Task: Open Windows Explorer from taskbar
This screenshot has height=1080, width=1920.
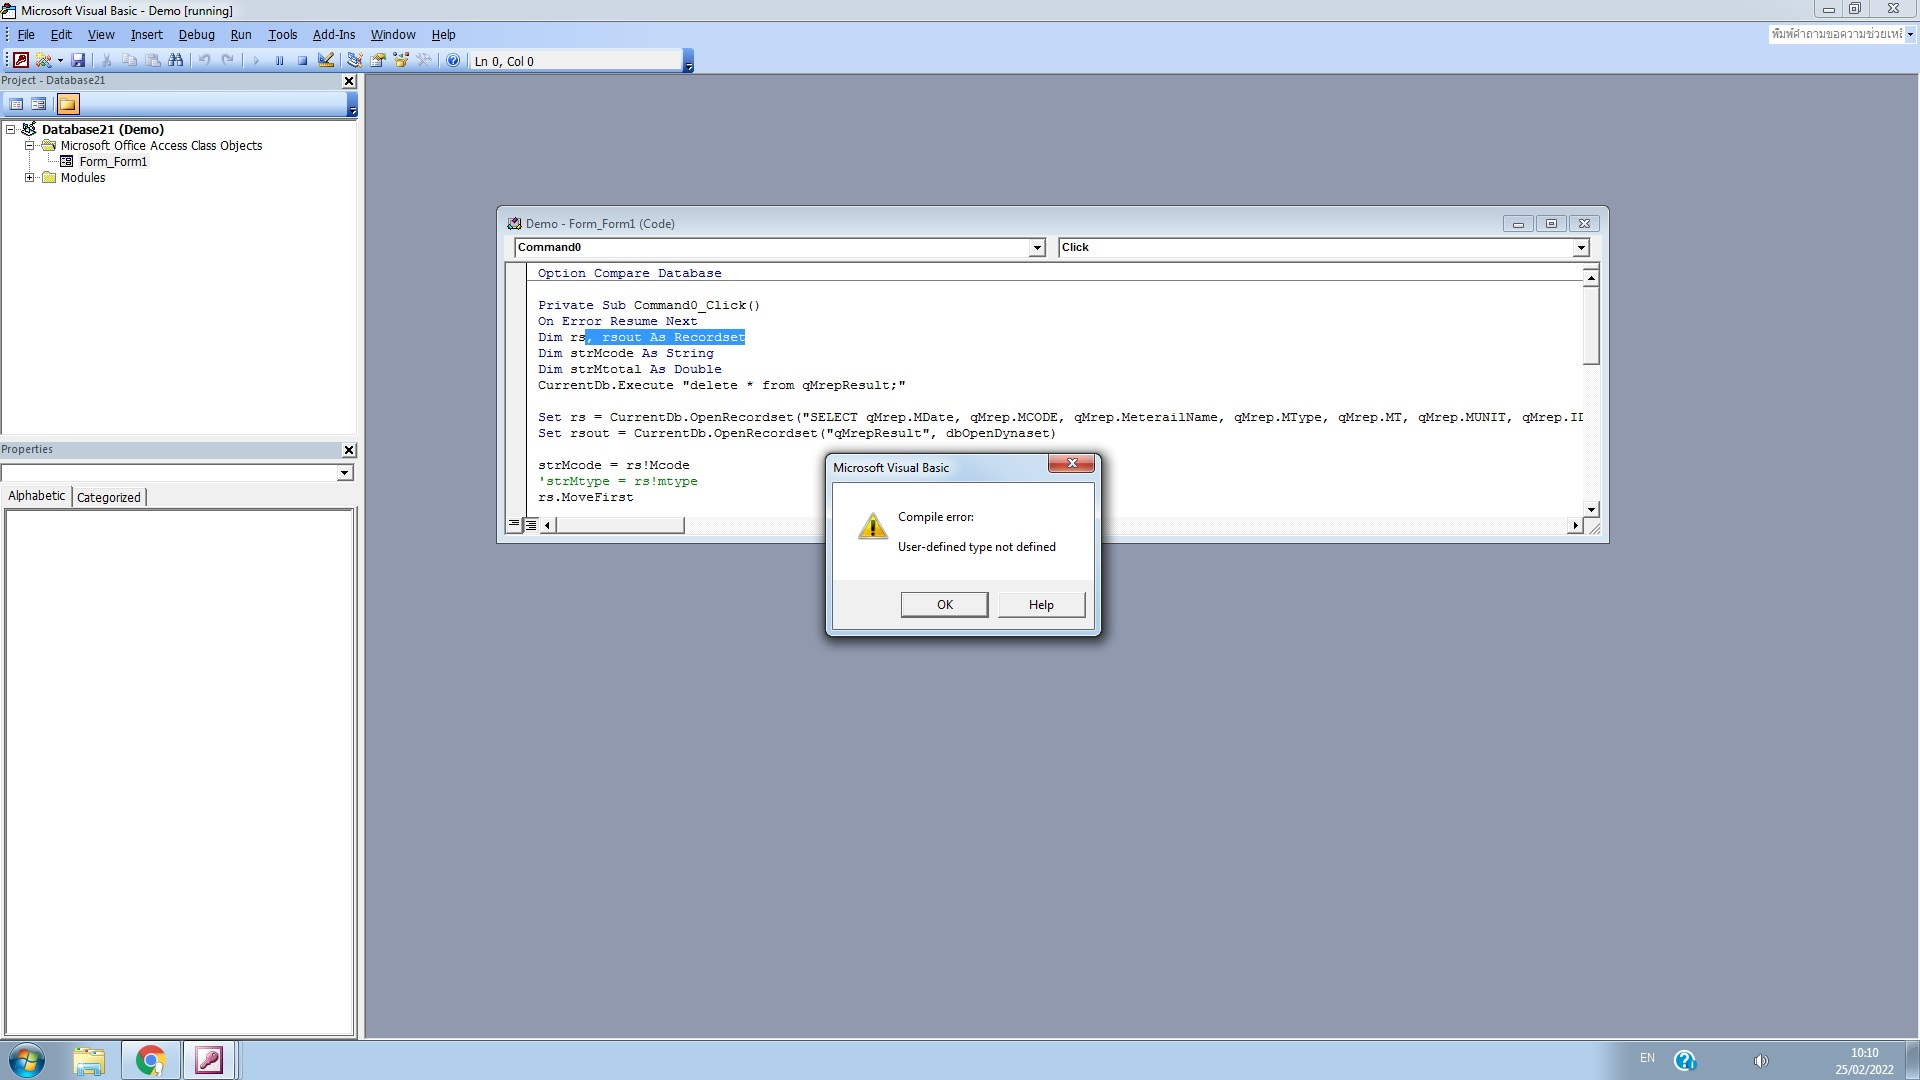Action: tap(89, 1060)
